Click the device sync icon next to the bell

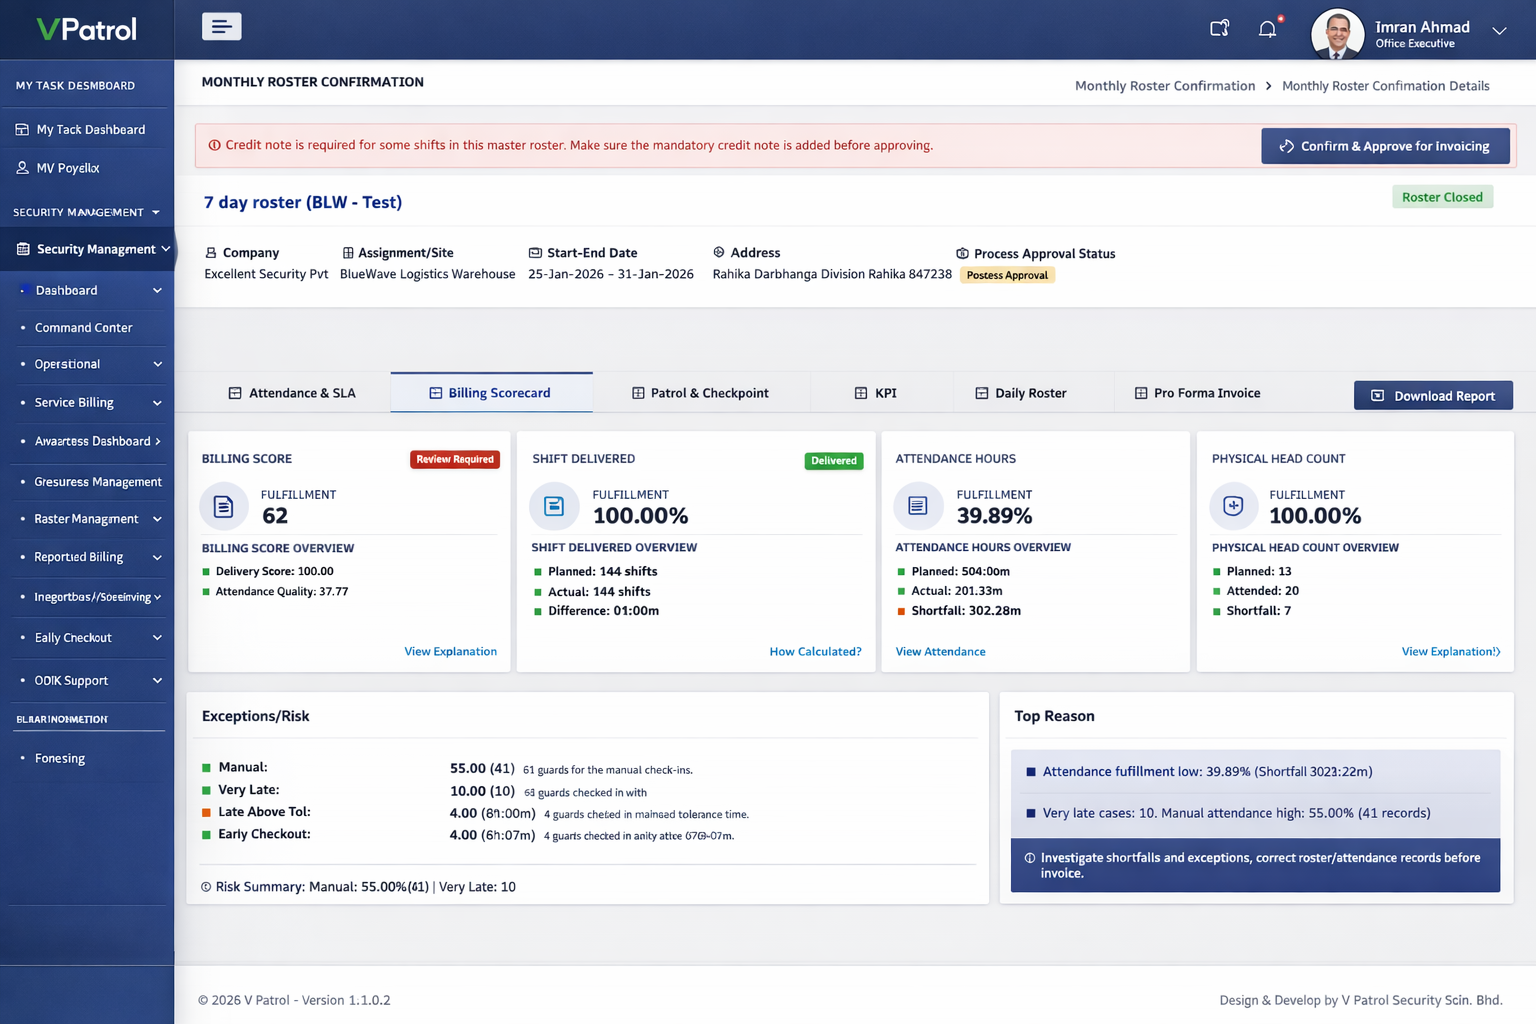coord(1219,29)
